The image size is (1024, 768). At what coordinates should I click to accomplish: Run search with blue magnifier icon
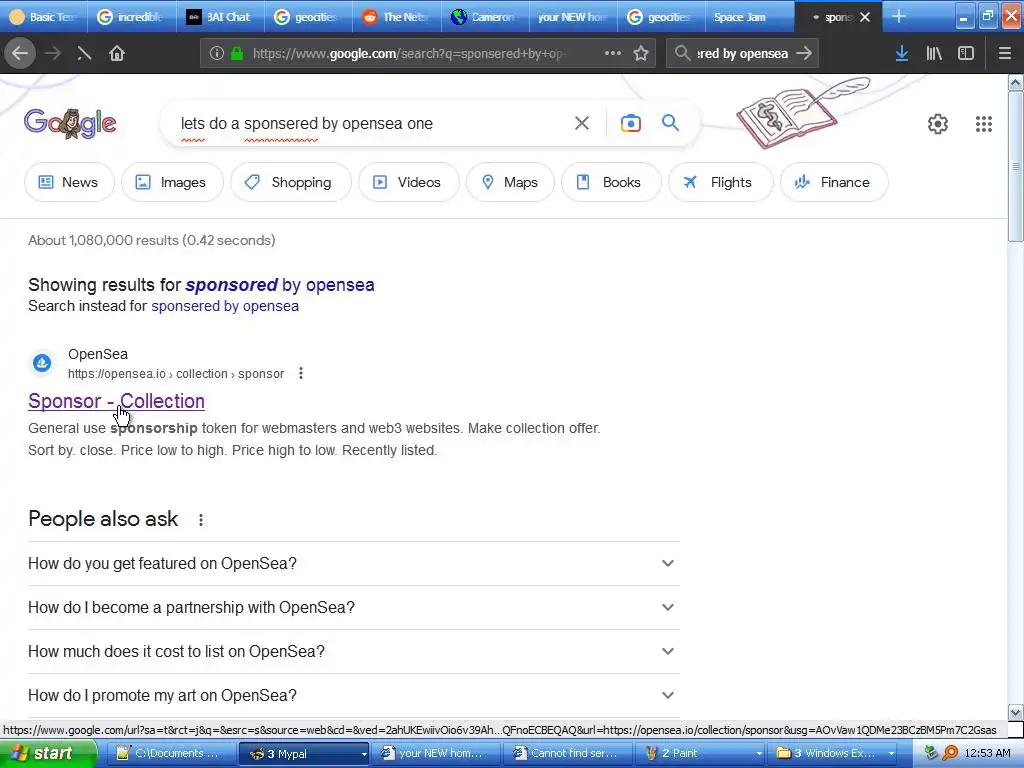[670, 123]
